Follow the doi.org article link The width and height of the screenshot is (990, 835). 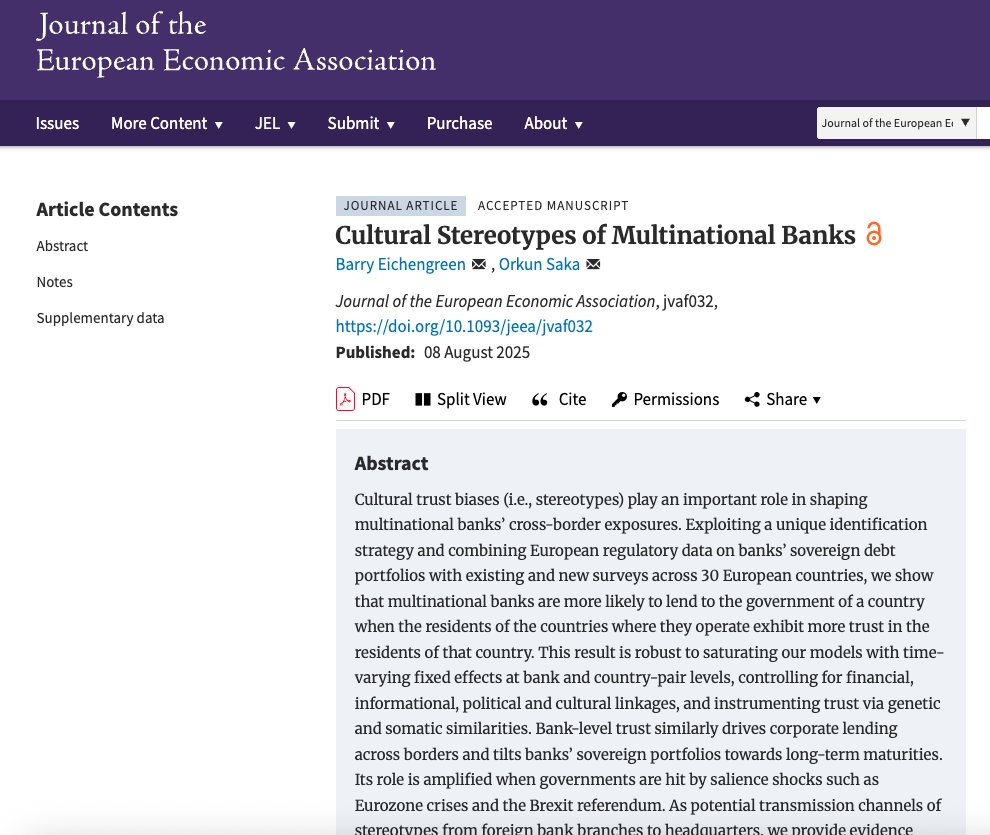[x=464, y=326]
